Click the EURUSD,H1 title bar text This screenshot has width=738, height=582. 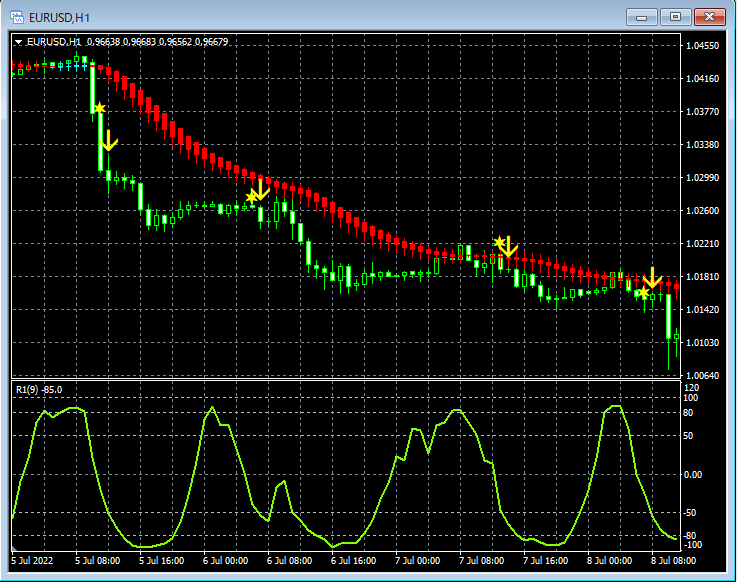tap(59, 18)
